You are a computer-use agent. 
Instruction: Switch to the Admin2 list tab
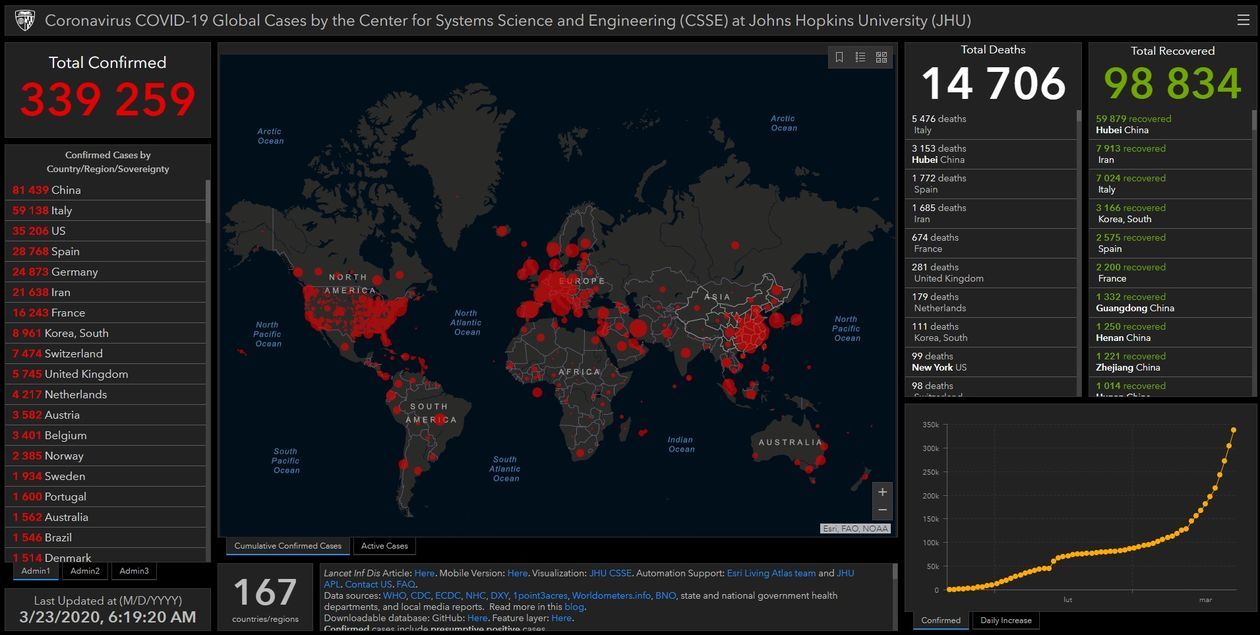click(85, 571)
